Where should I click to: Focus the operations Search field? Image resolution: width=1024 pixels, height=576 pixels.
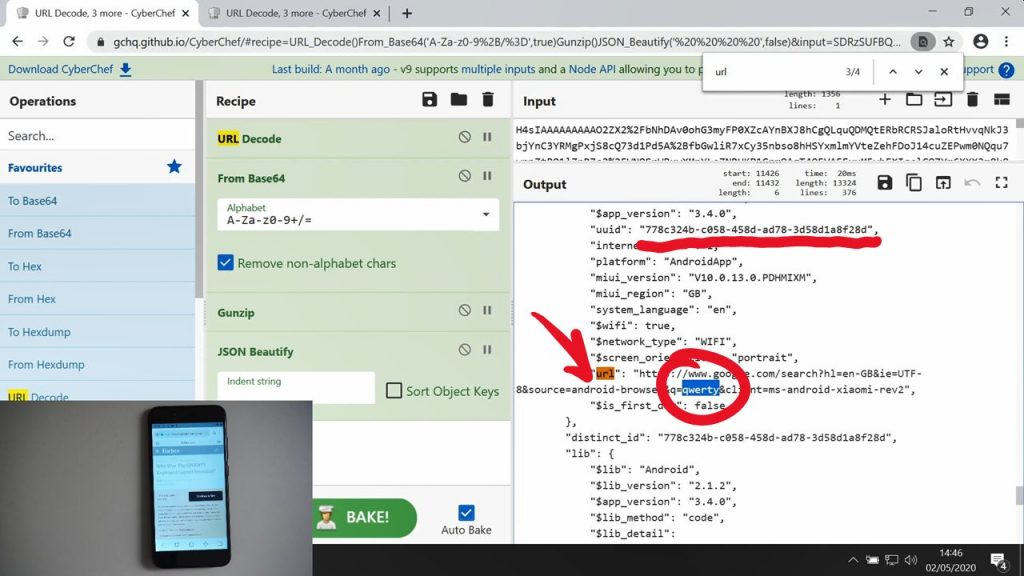(x=98, y=136)
